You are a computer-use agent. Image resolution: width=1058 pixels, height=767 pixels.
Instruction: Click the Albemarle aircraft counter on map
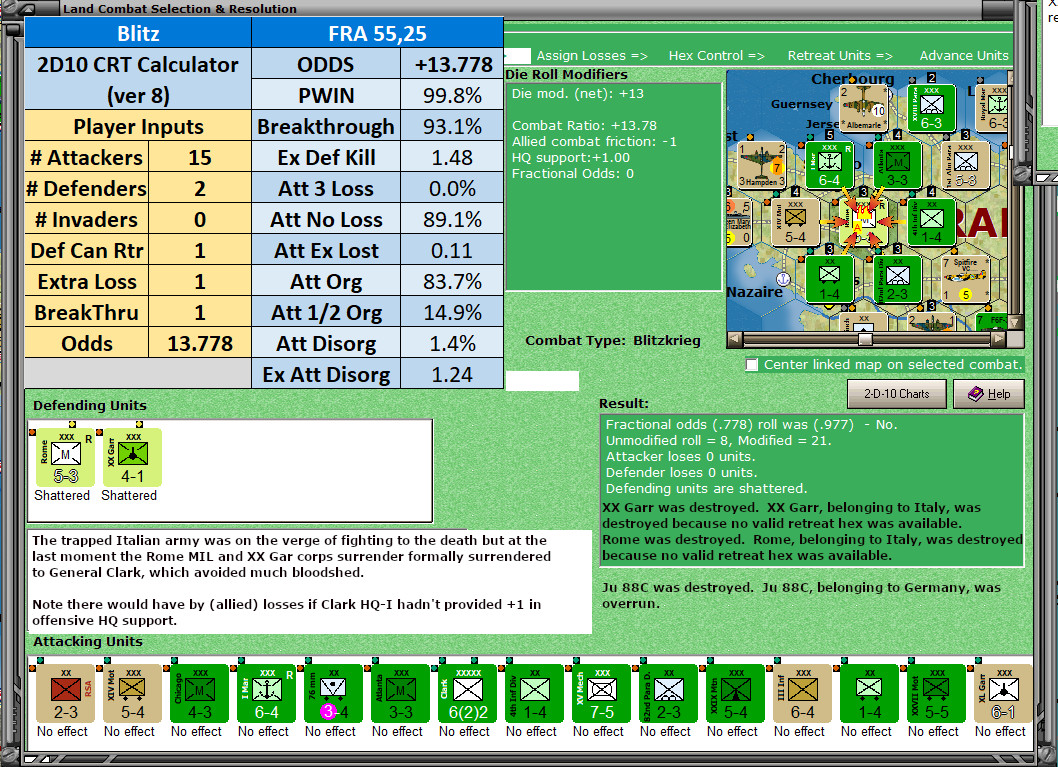tap(862, 108)
